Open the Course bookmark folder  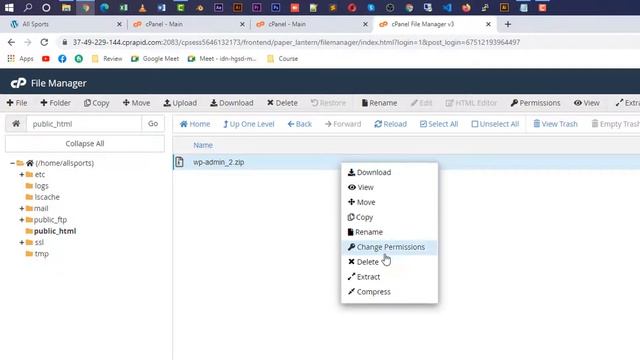(282, 59)
